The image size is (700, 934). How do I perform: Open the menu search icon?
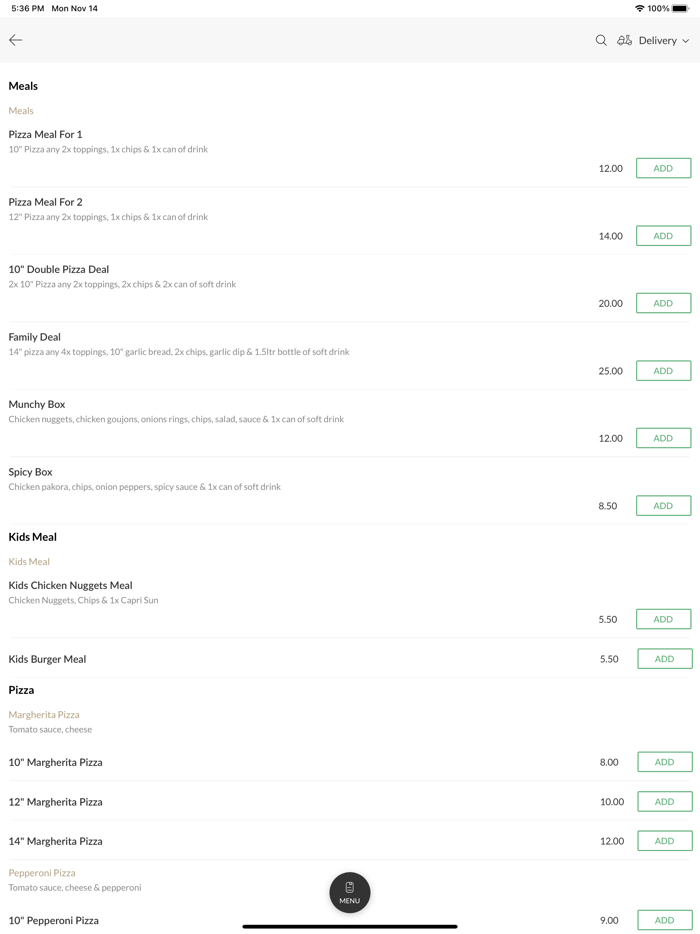click(x=601, y=40)
